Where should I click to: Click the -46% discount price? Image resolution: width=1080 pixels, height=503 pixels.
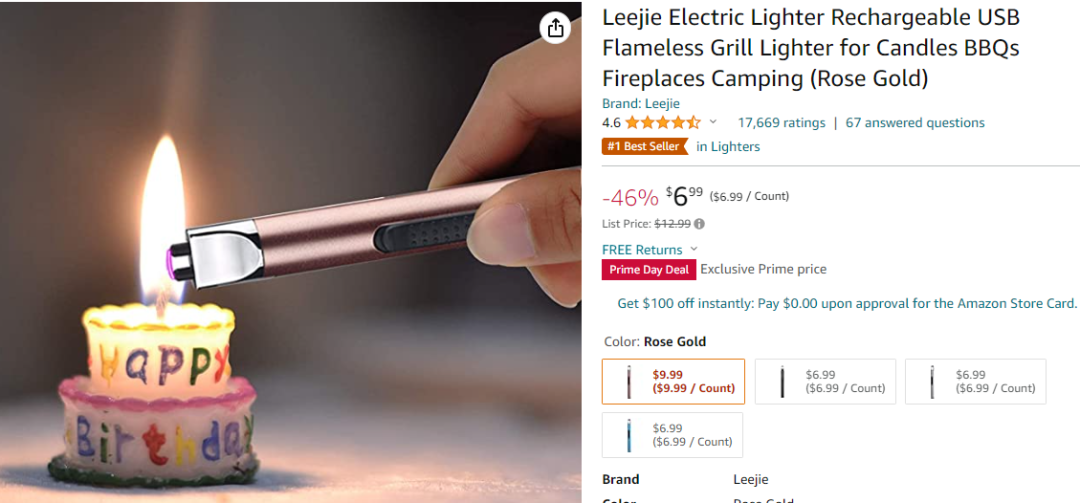click(630, 197)
